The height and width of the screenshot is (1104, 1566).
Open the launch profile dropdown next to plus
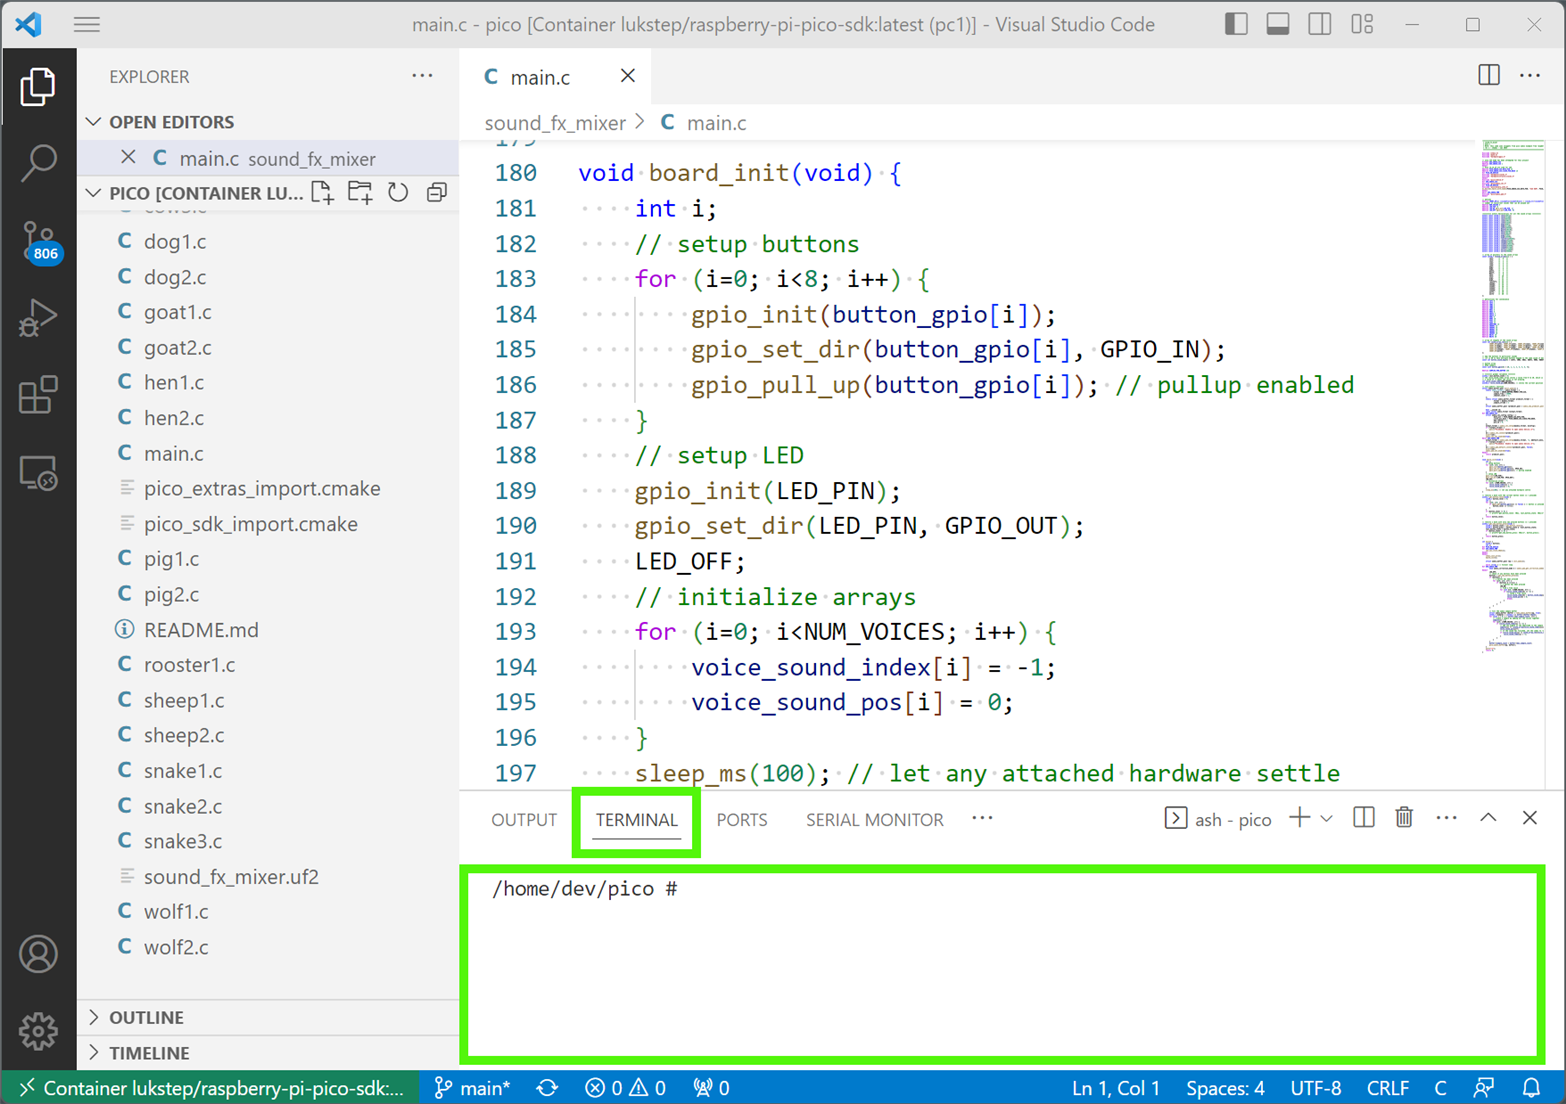click(x=1327, y=818)
